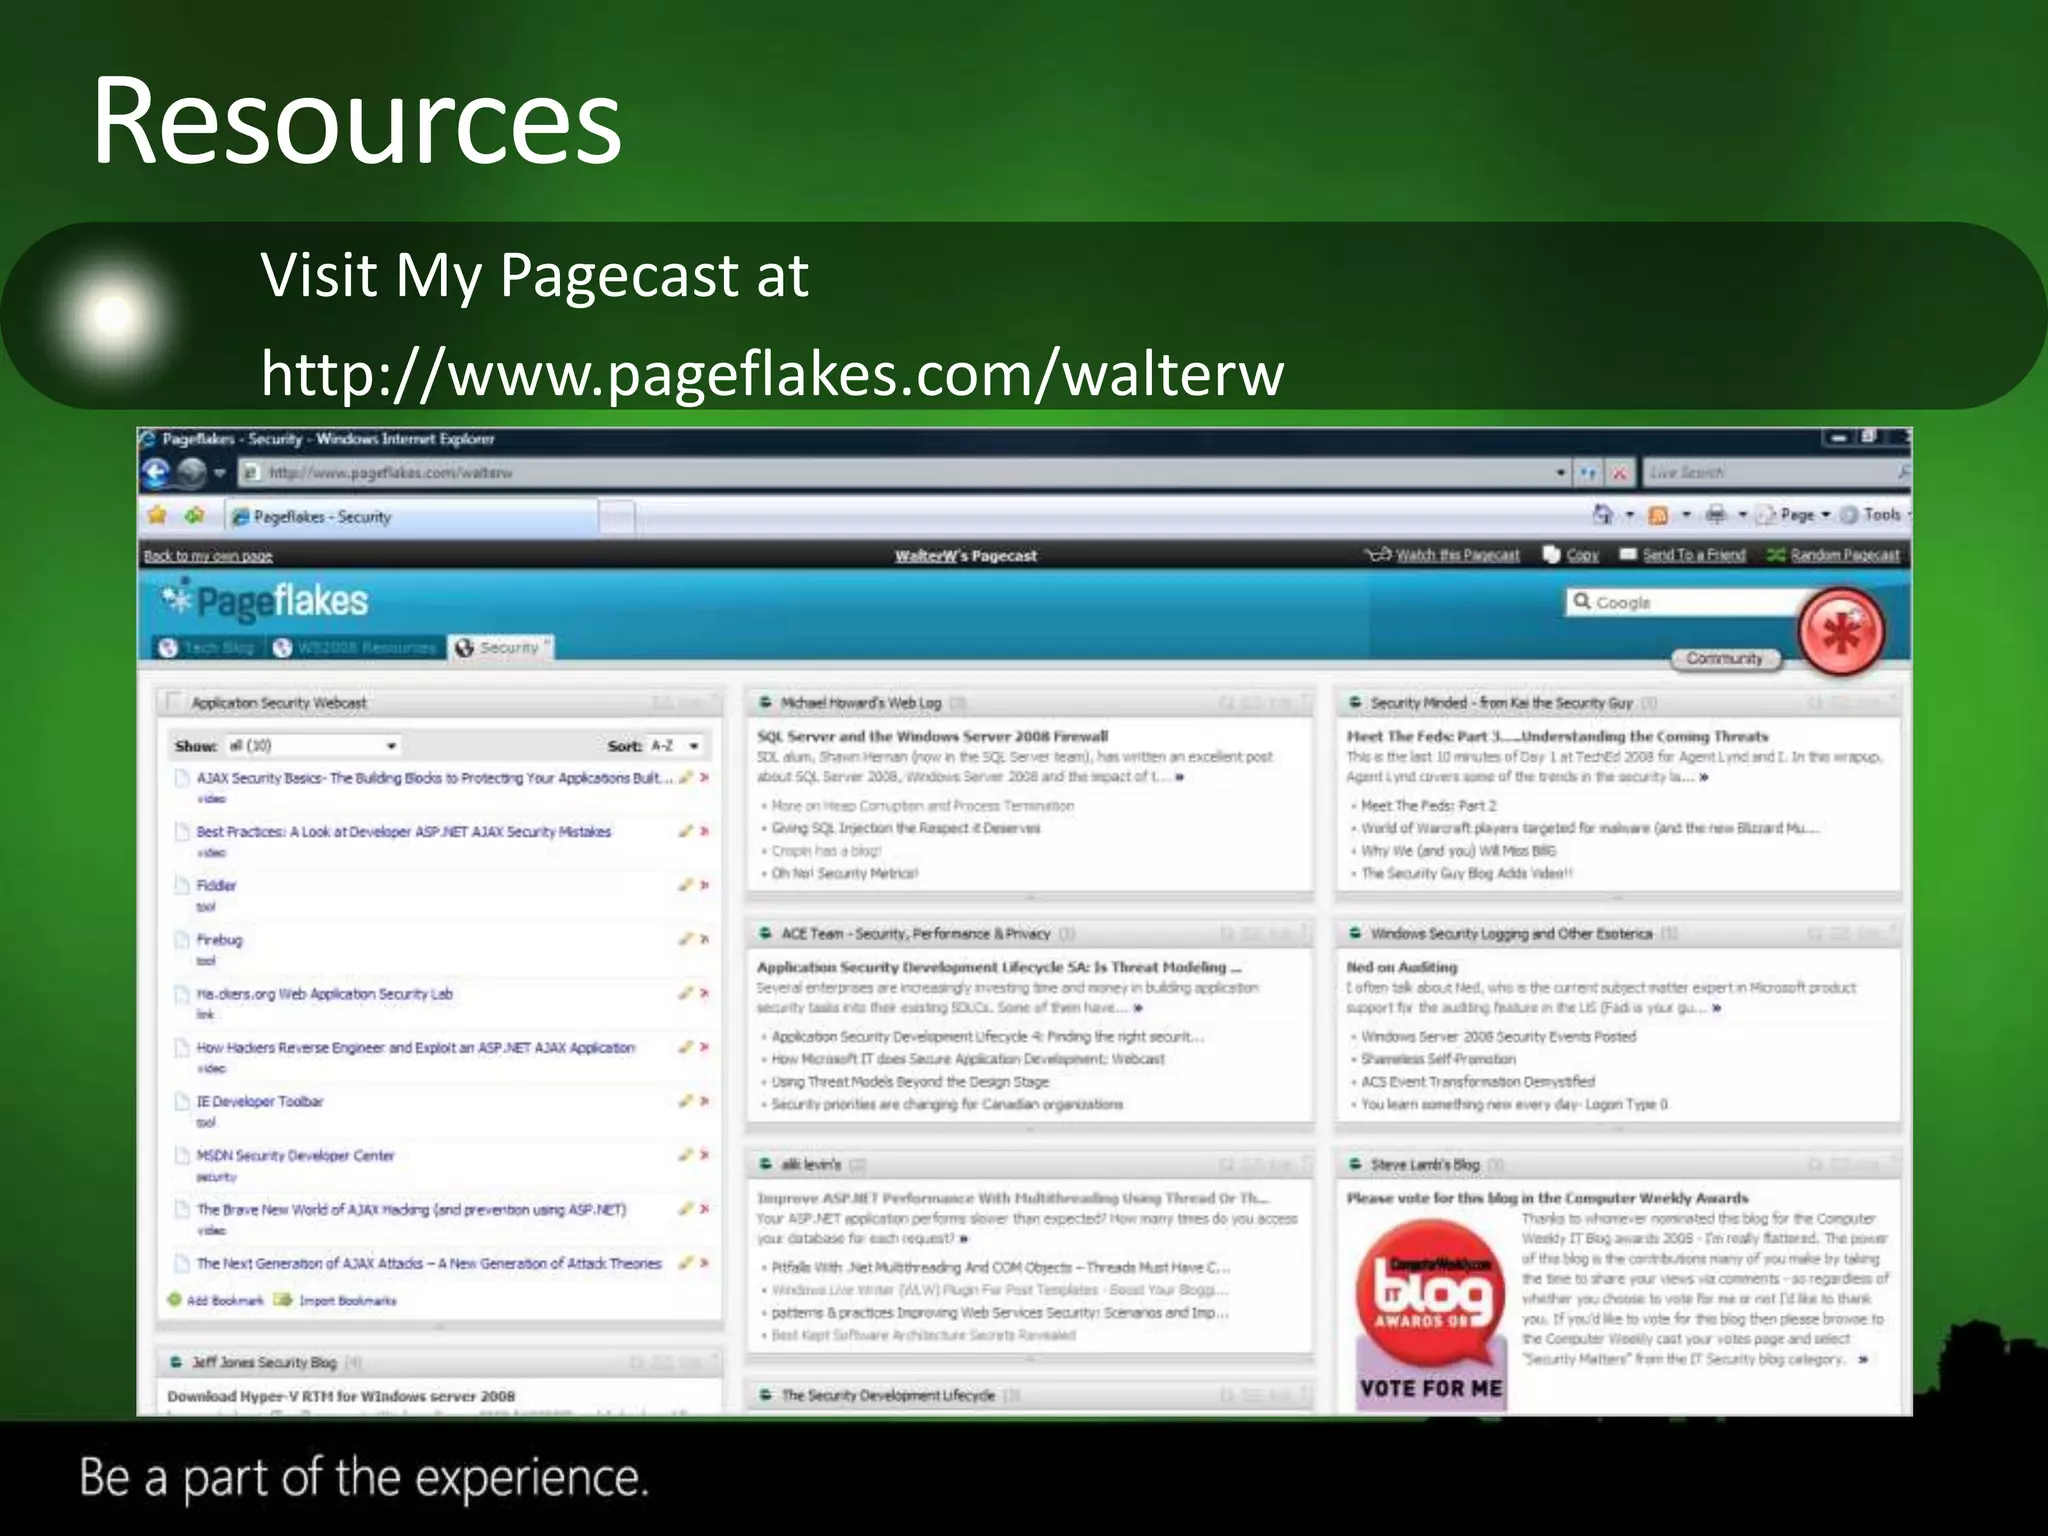Open the recent pages dropdown beside Forward
Viewport: 2048px width, 1536px height.
(x=220, y=473)
